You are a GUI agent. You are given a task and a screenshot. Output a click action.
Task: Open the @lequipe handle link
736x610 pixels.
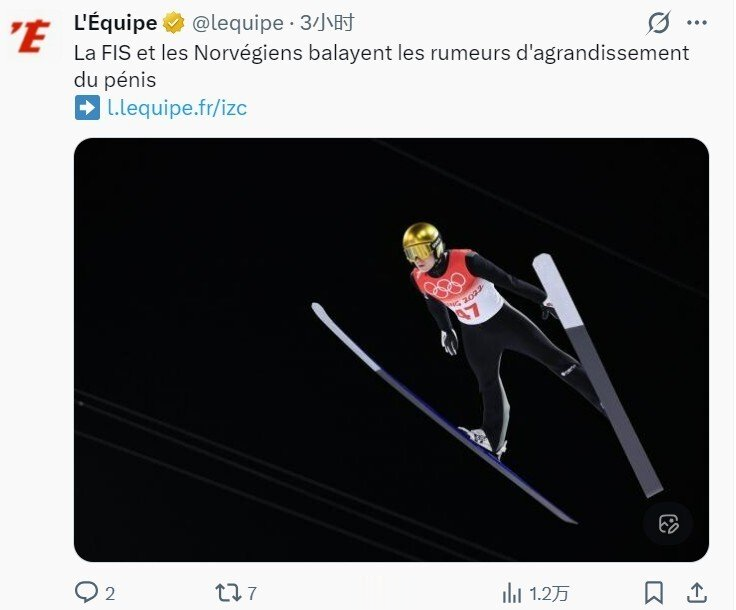[x=238, y=23]
